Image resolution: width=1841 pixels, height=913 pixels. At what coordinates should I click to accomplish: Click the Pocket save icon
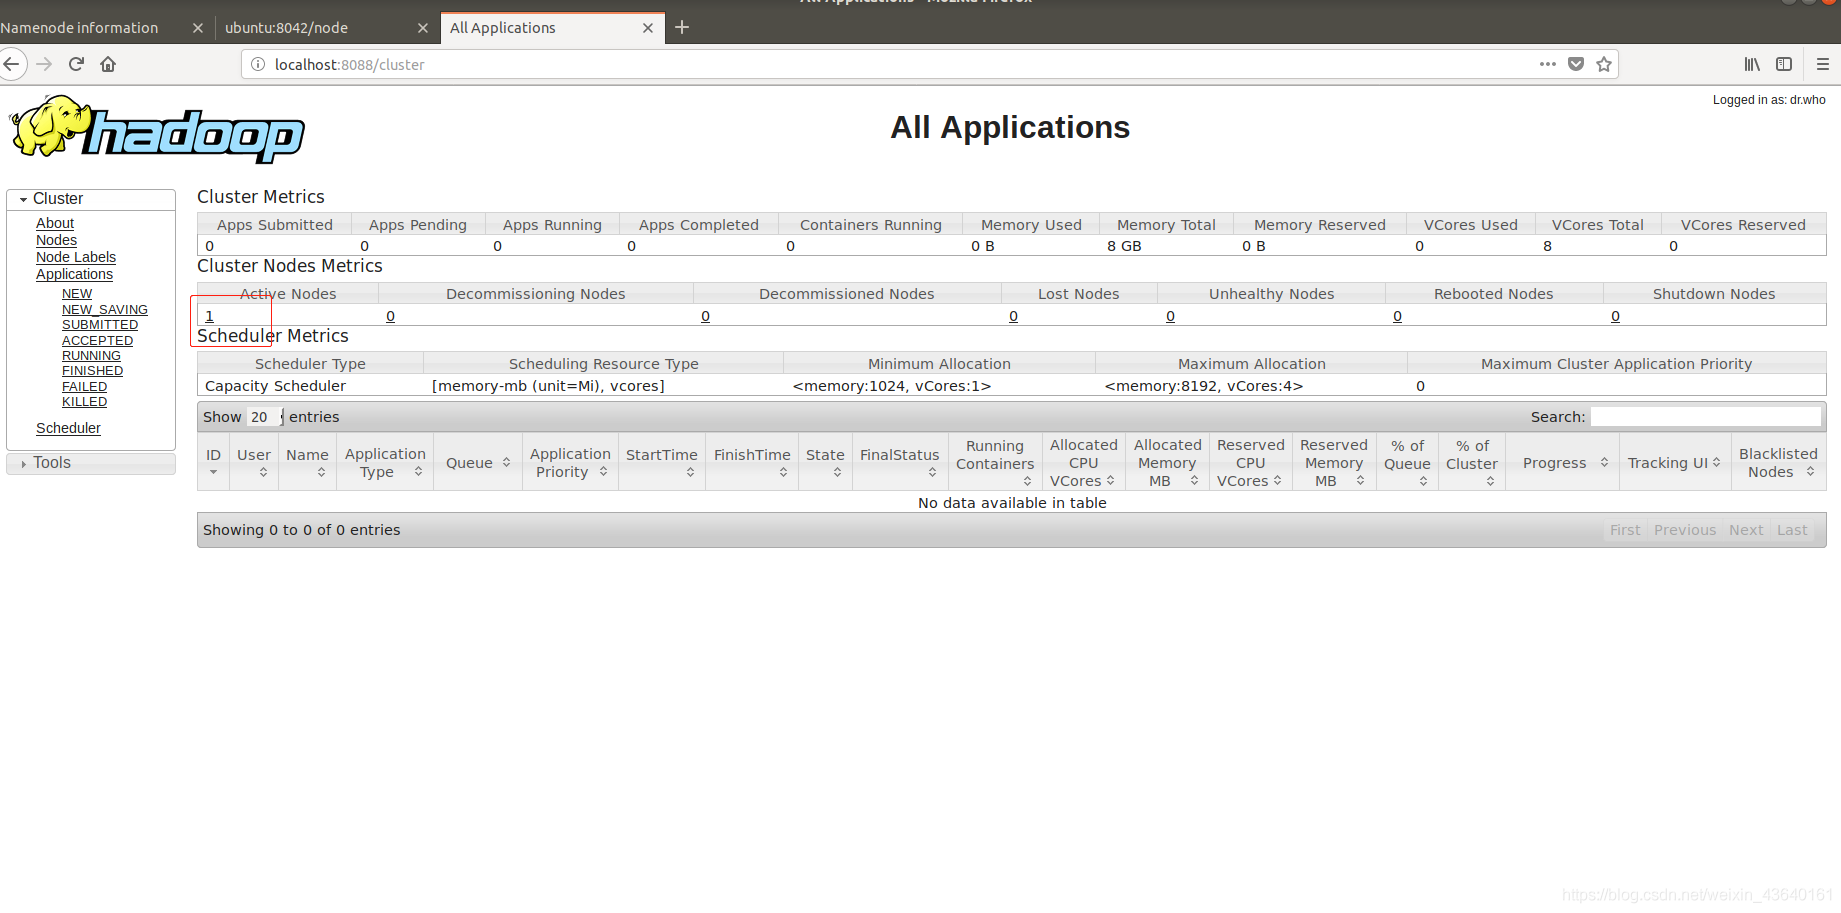(x=1576, y=64)
